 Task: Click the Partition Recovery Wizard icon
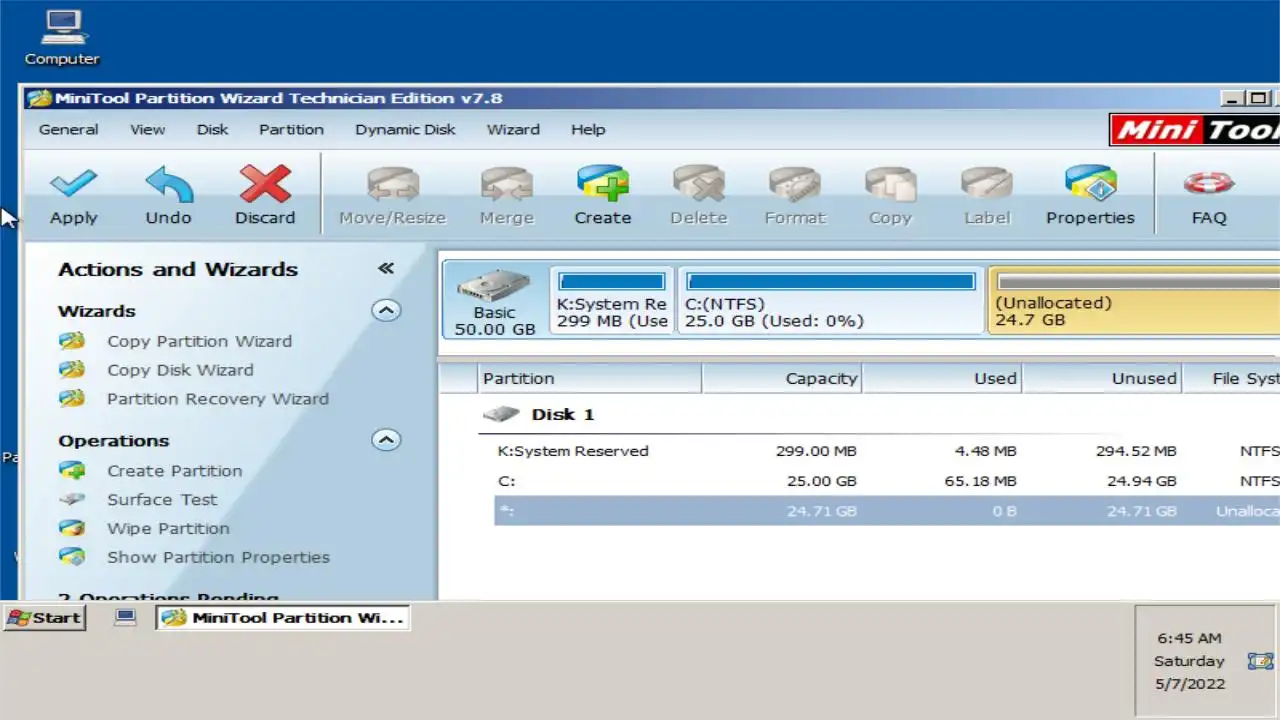[71, 399]
